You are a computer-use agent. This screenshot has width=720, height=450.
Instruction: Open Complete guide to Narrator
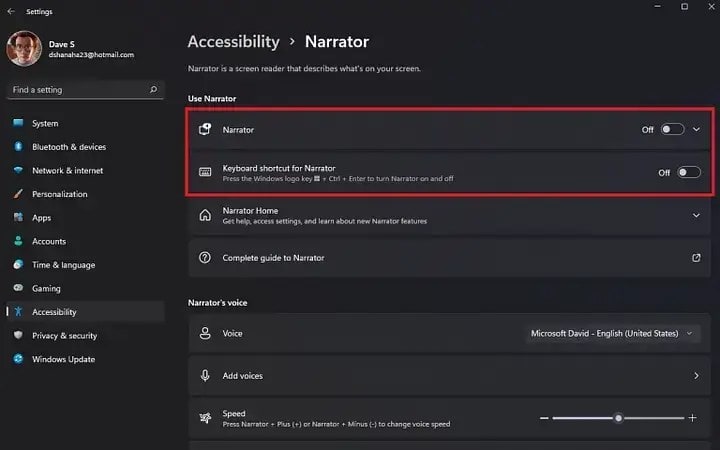[449, 258]
